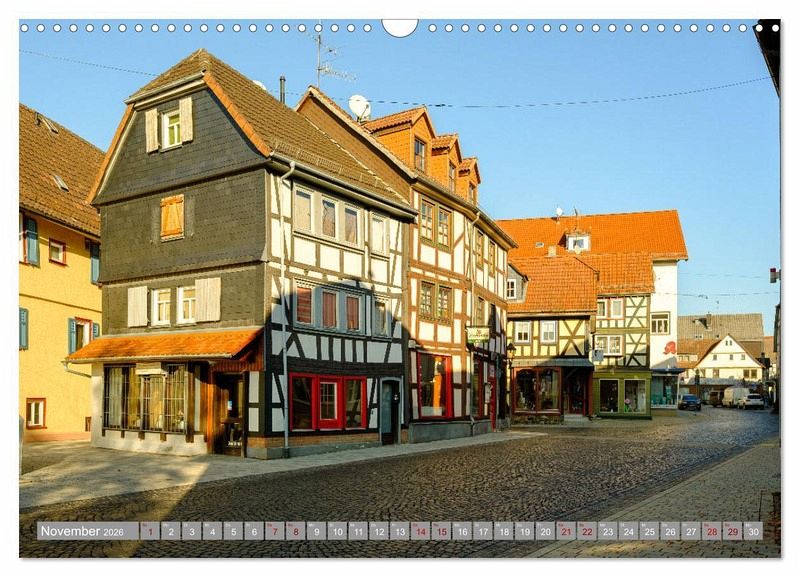
Task: Select day 19 in the calendar strip
Action: pyautogui.click(x=524, y=531)
